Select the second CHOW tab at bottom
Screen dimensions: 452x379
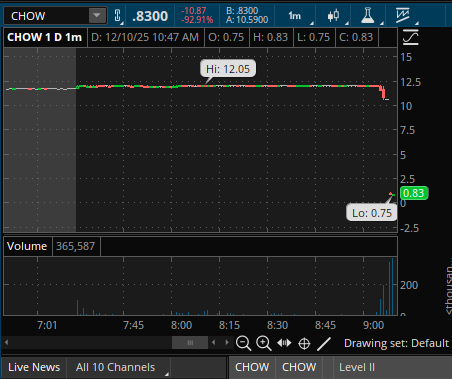coord(299,367)
